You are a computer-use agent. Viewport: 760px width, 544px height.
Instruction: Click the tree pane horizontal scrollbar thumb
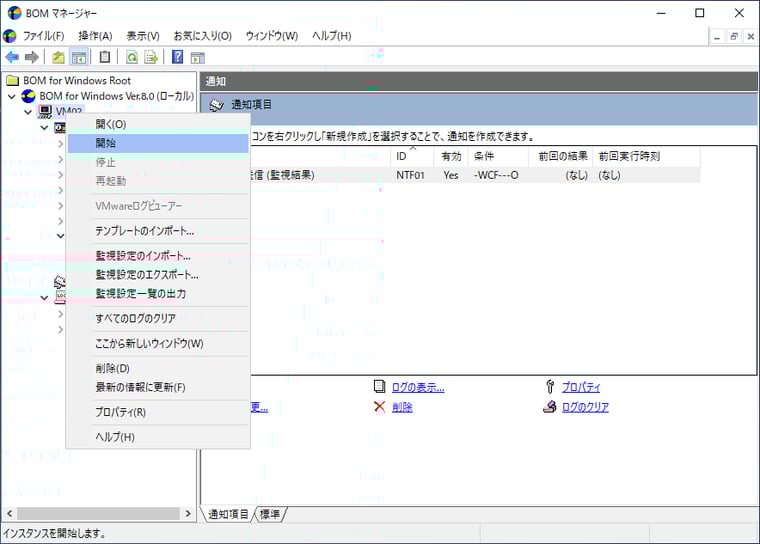98,513
